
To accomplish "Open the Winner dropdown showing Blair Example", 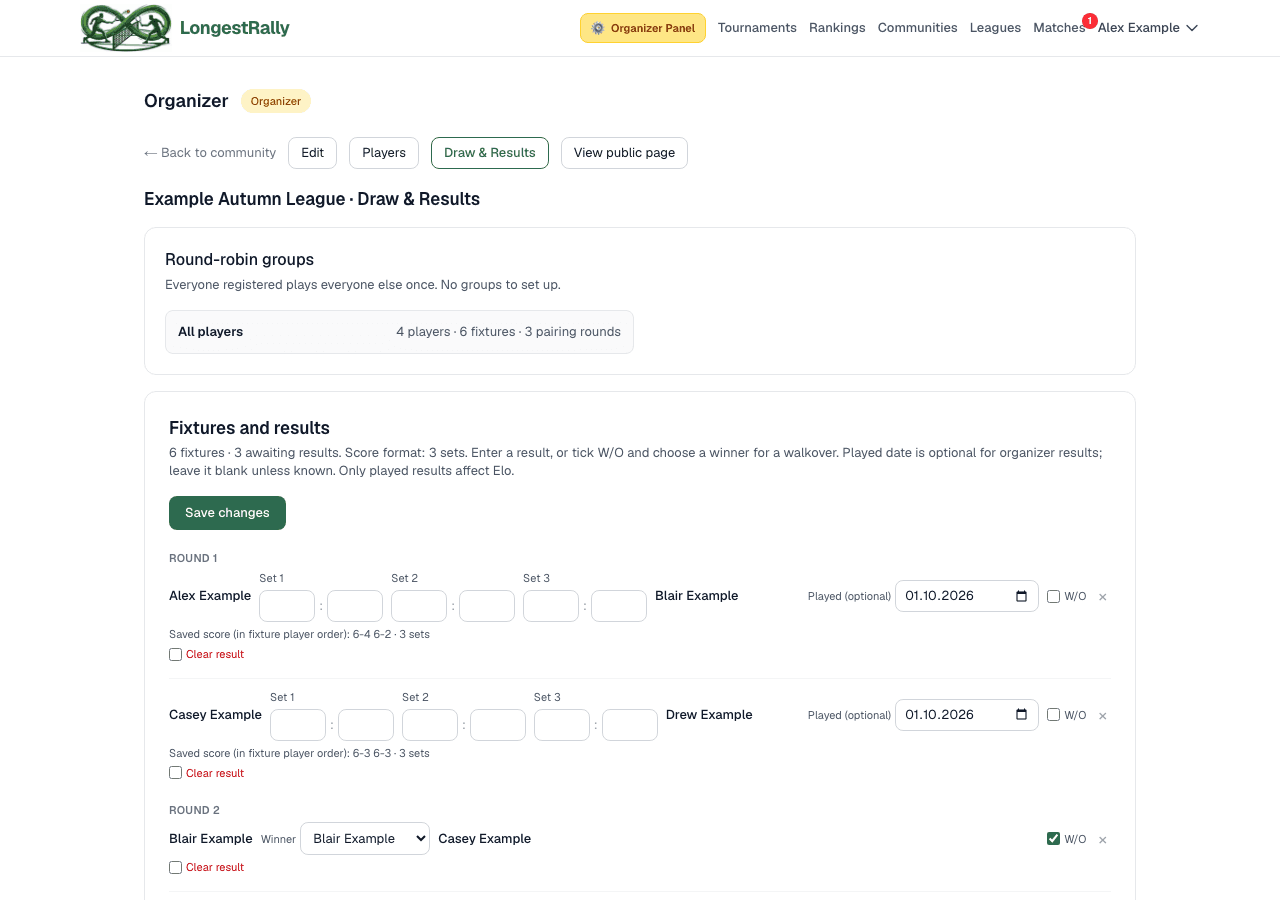I will coord(365,839).
